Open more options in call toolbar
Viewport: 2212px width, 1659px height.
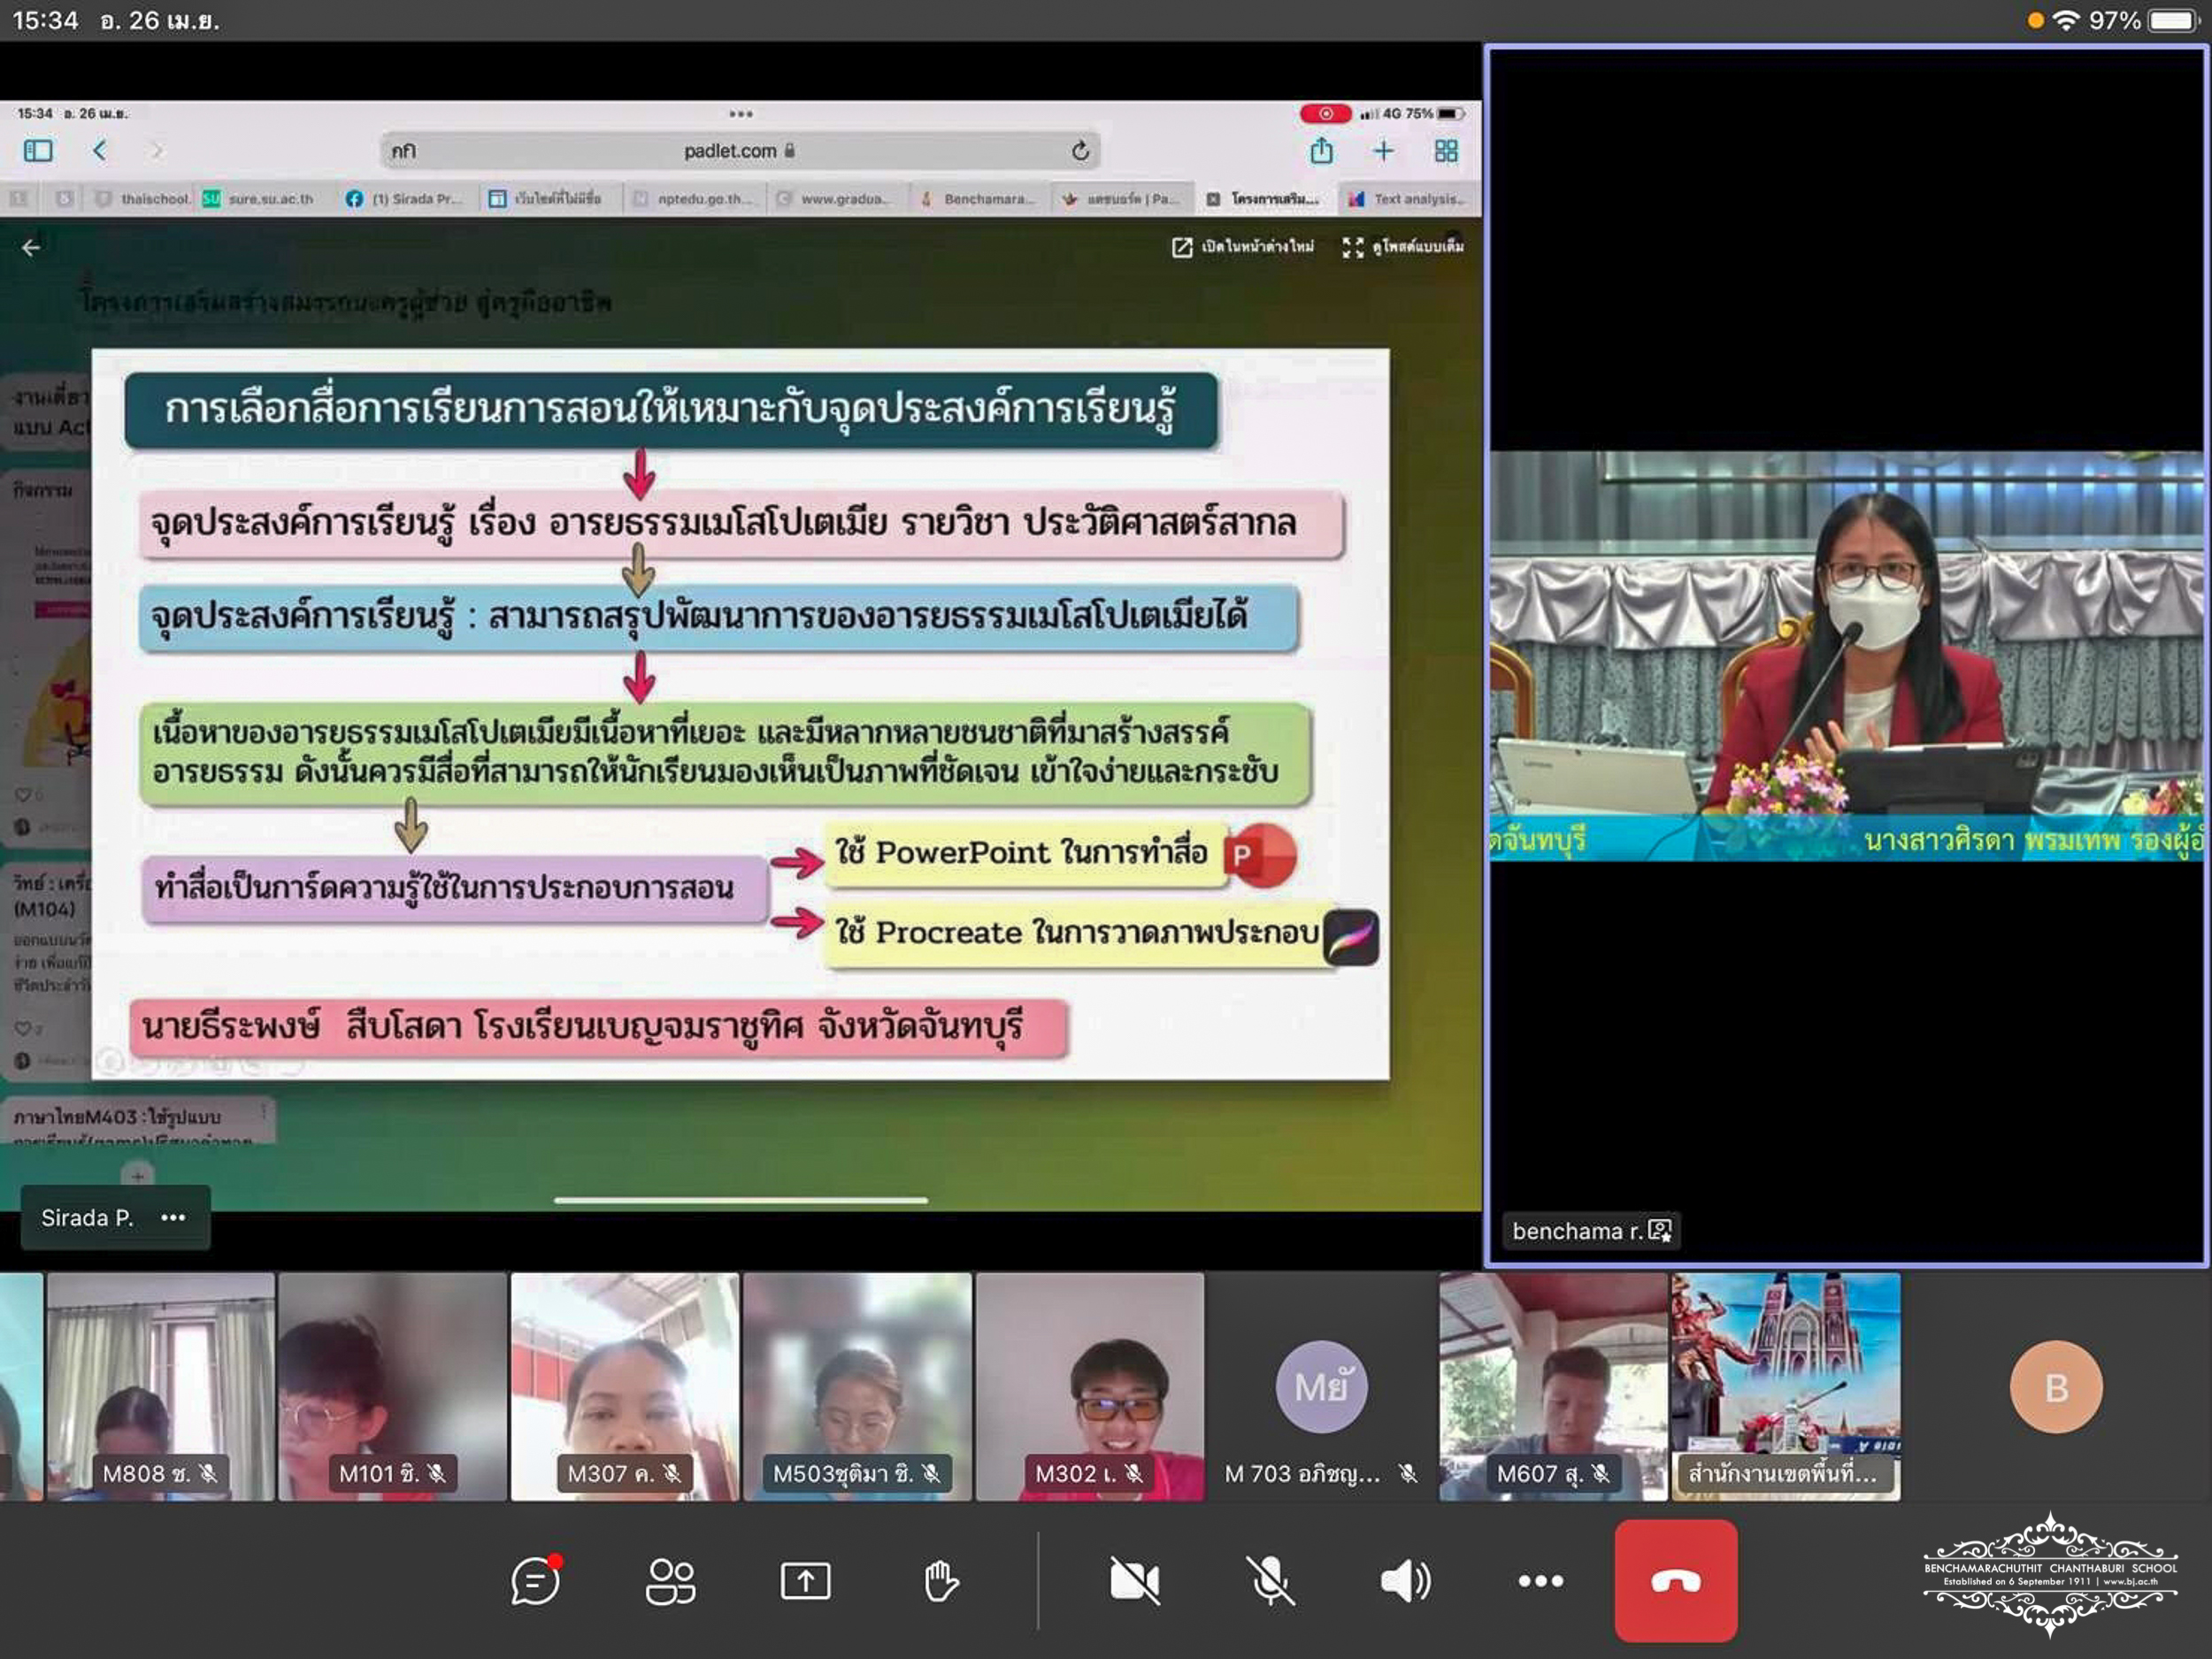[1540, 1580]
